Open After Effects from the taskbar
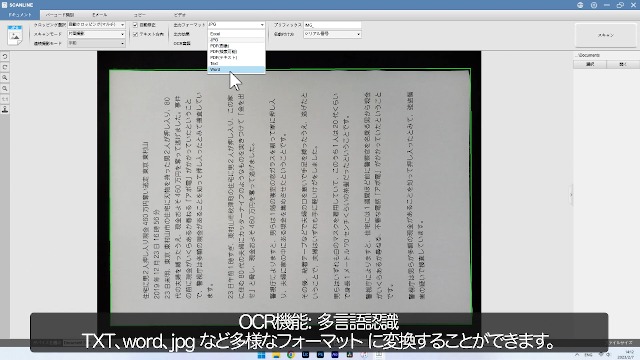The image size is (640, 360). coord(335,355)
